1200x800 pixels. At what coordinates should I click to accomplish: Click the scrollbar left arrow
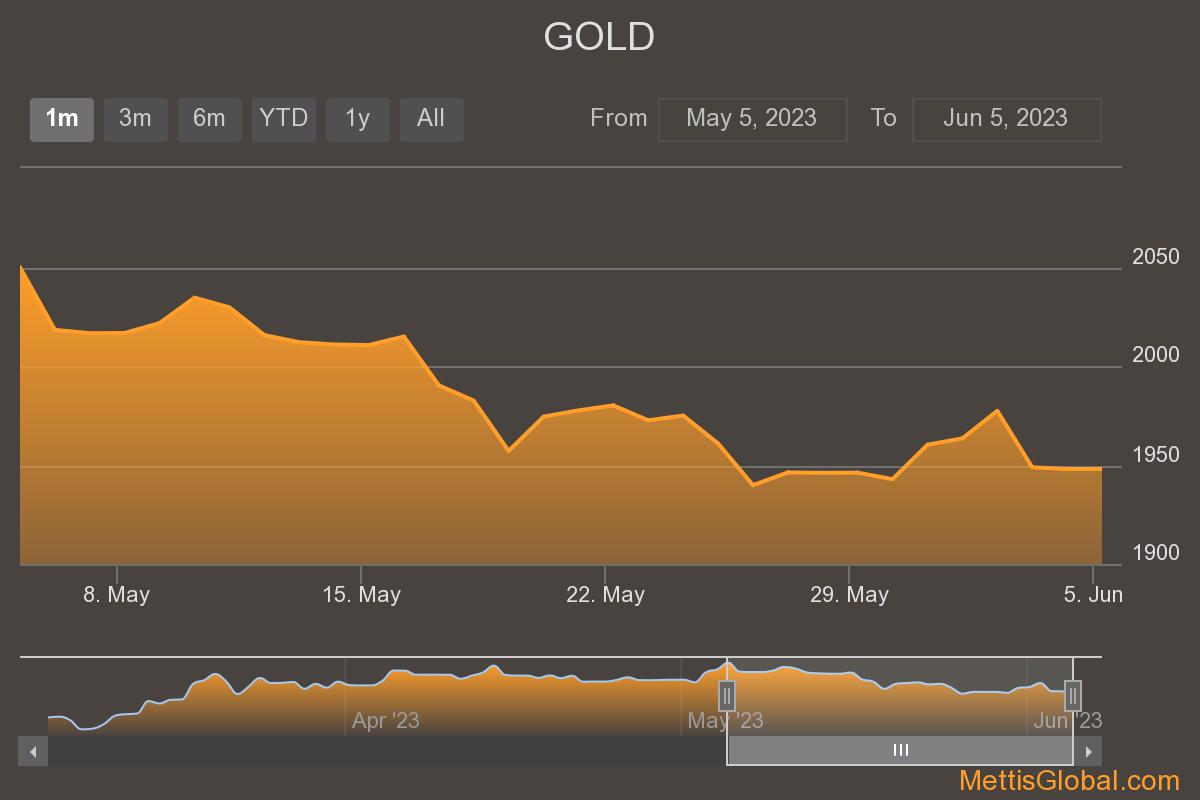tap(33, 751)
